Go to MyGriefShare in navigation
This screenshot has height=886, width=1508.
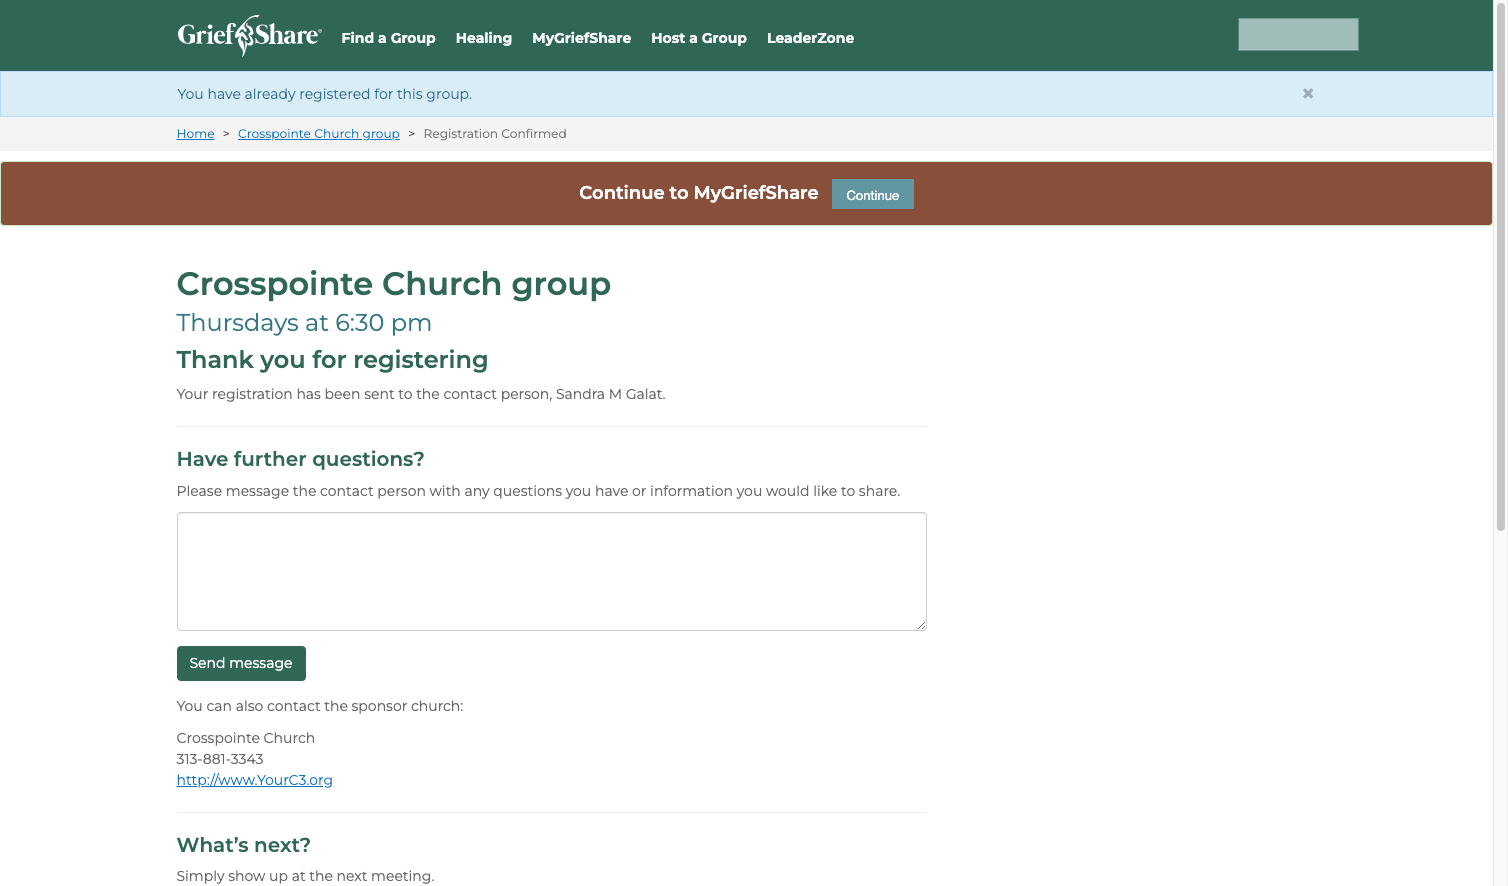click(x=582, y=38)
